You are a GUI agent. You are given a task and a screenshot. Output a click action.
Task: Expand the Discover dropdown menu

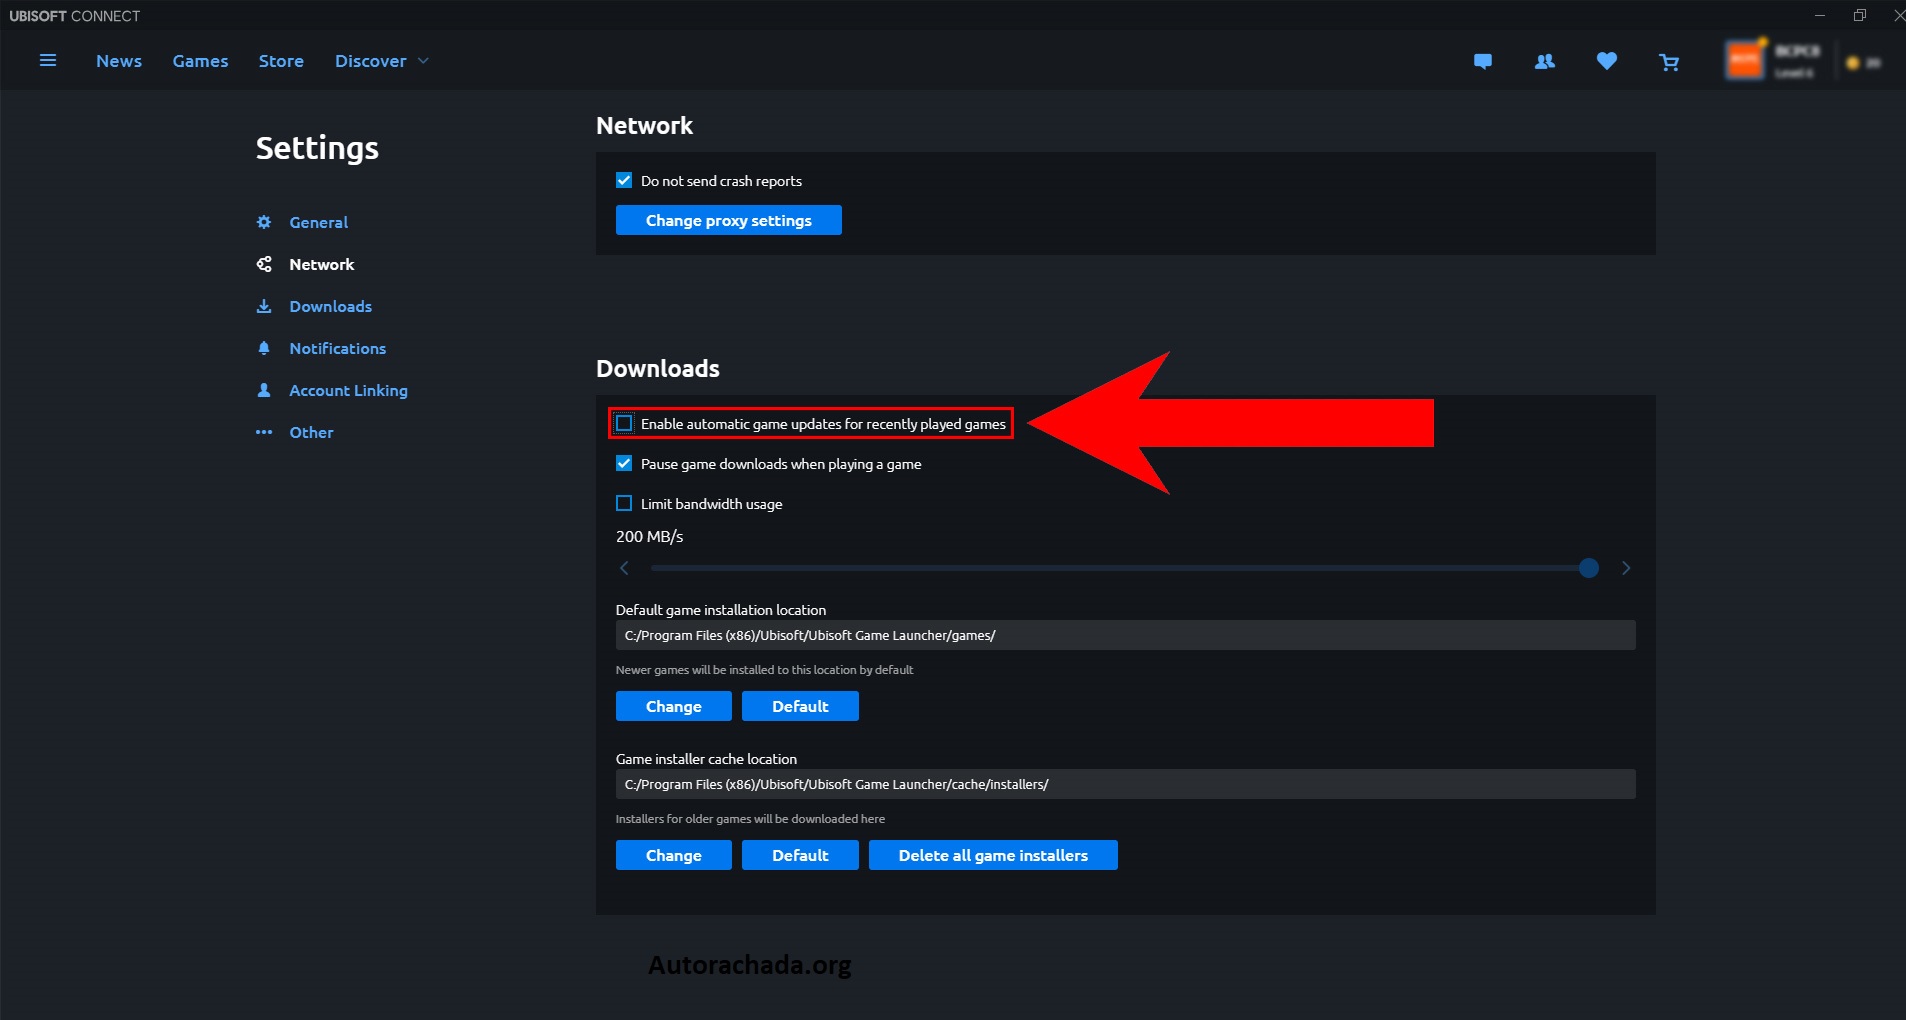(382, 61)
